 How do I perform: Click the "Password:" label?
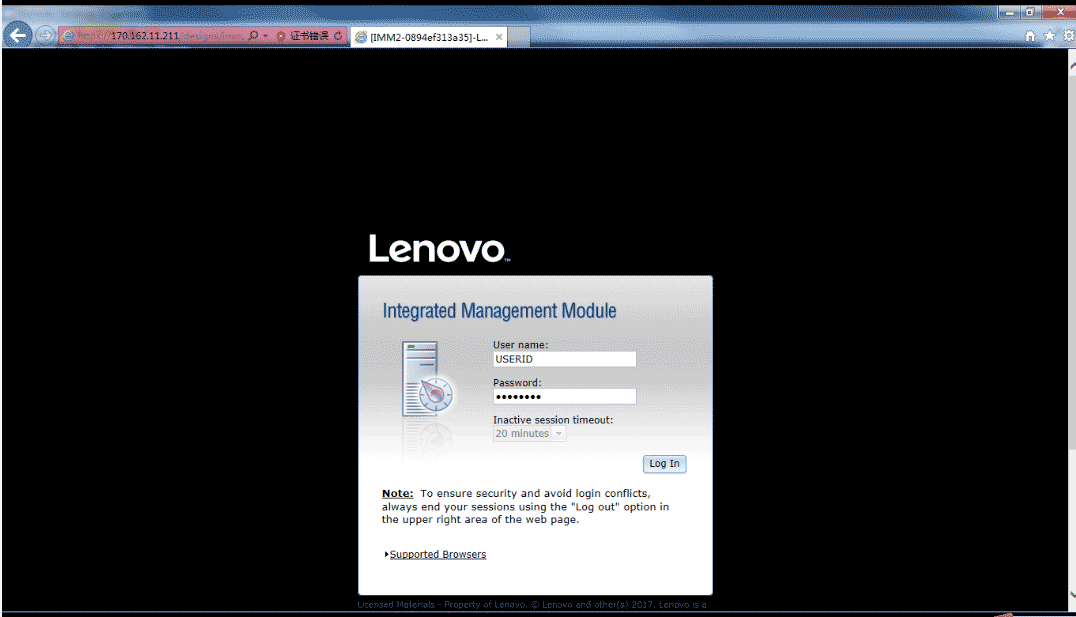(517, 382)
